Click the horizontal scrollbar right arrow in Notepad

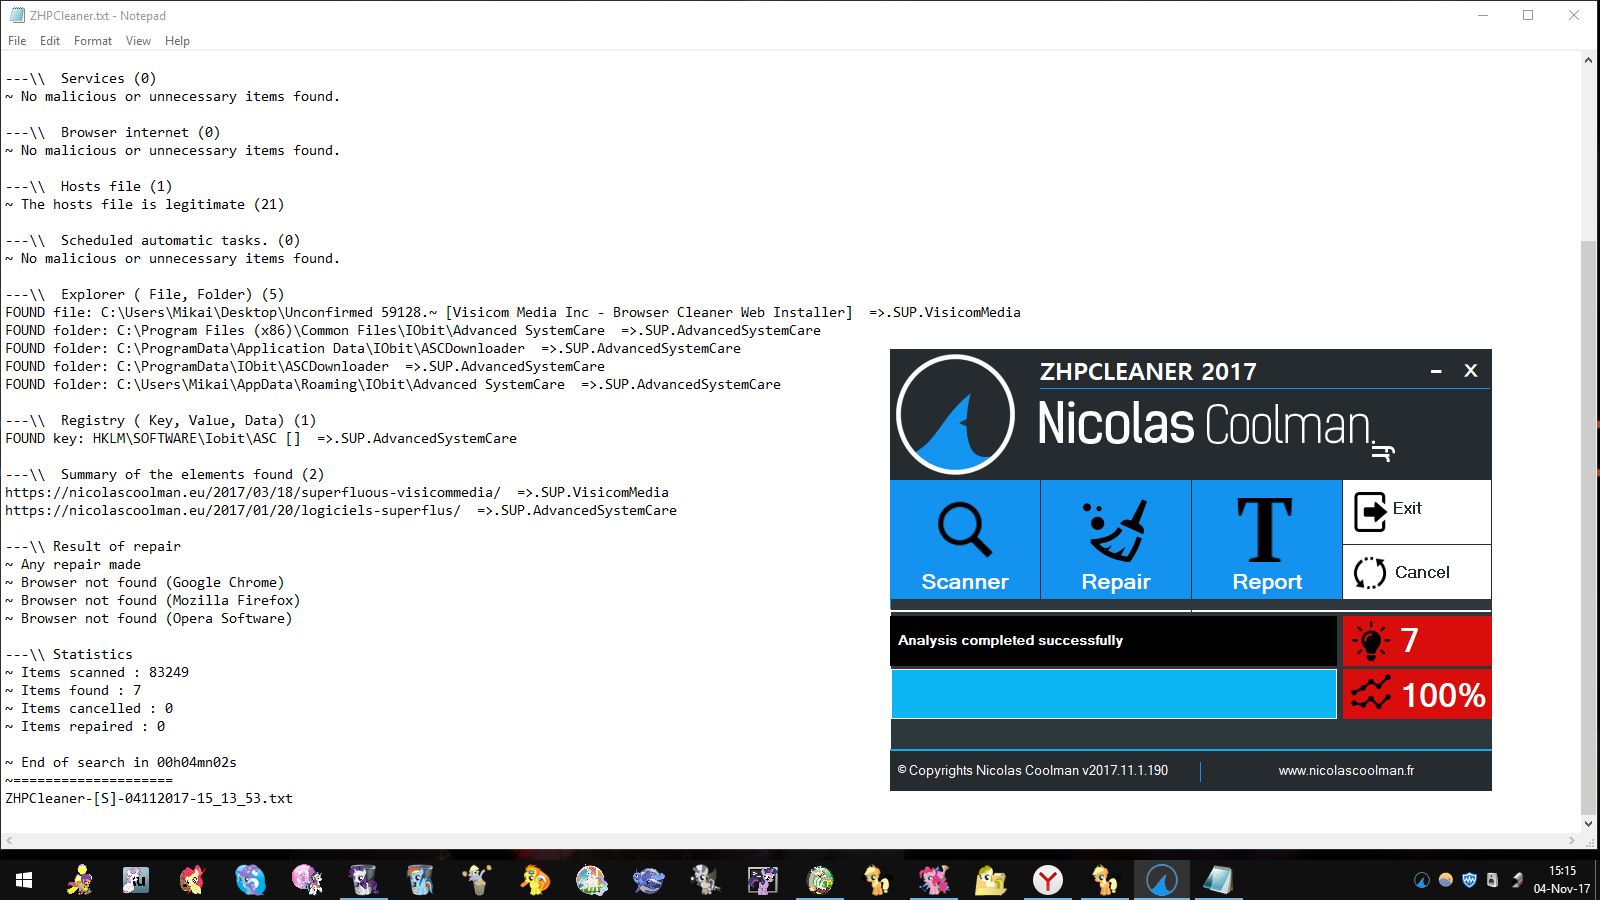[x=1572, y=841]
